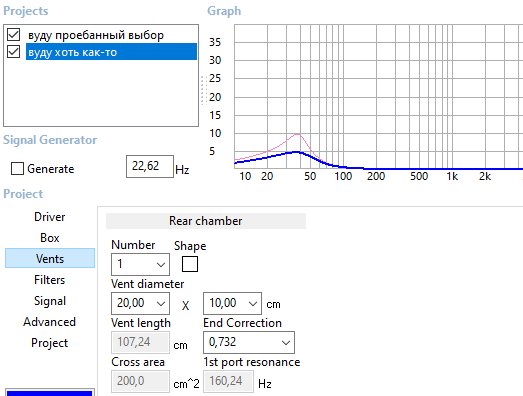Open the Project section in sidebar
523x396 pixels.
pos(50,343)
